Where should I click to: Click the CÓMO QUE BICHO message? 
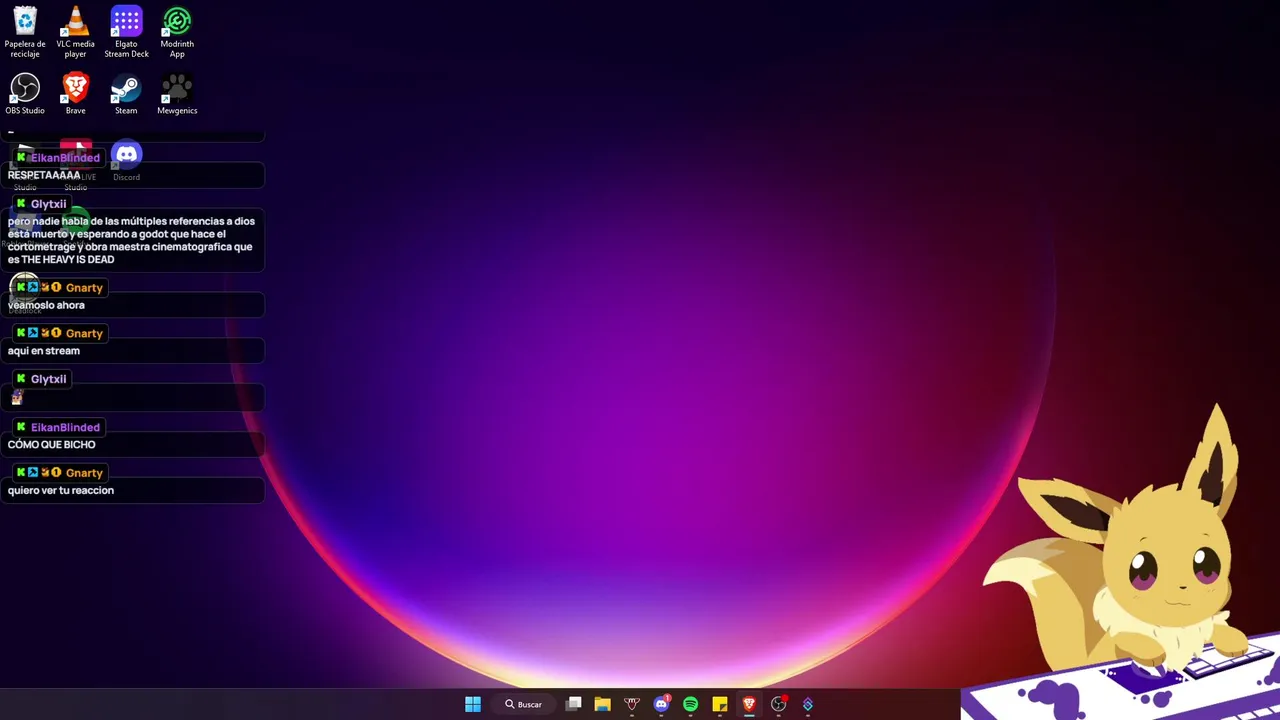[52, 444]
